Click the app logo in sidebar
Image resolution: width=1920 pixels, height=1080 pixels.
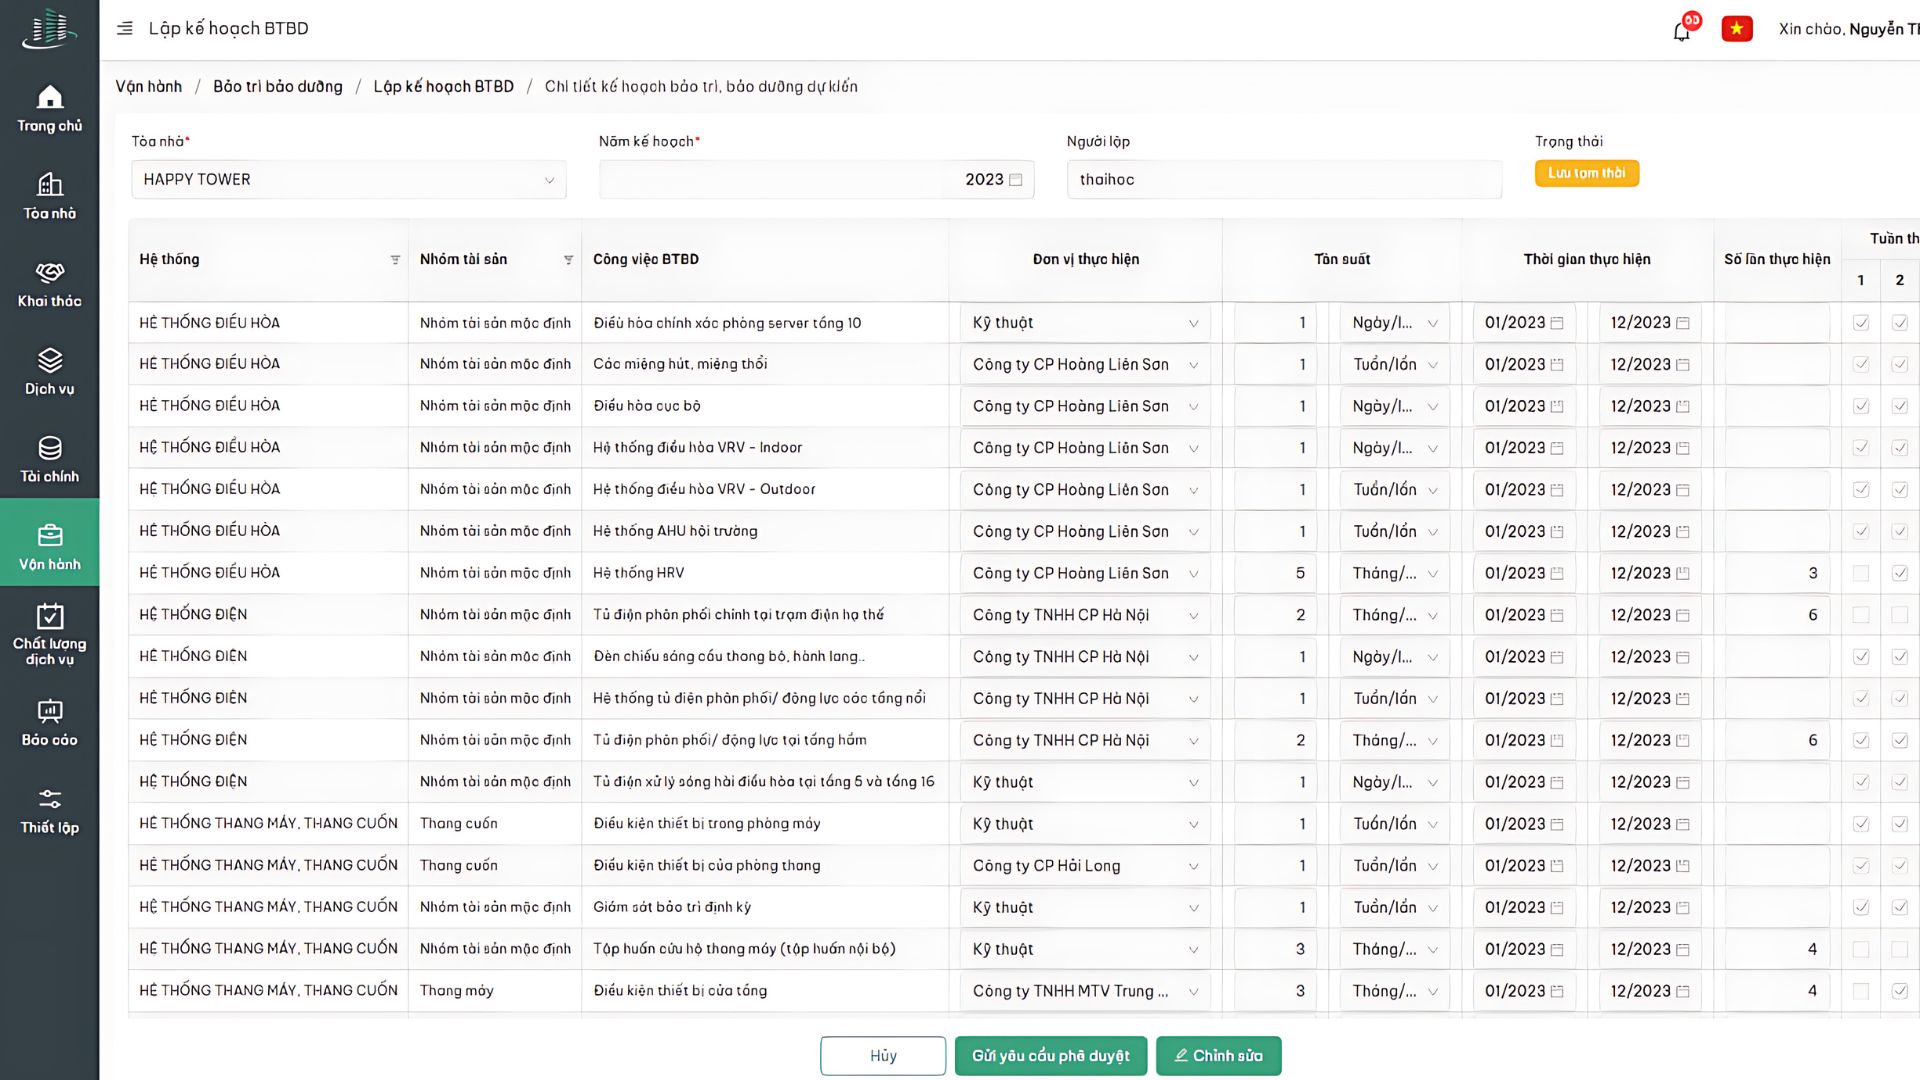click(49, 29)
